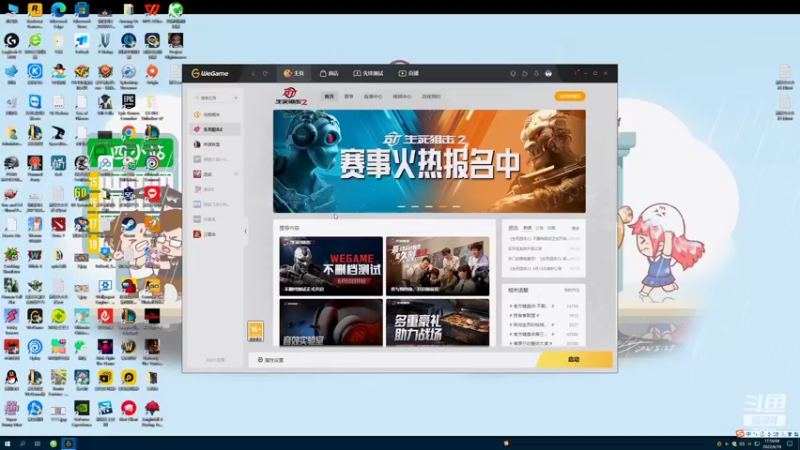
Task: Open the thumbnail showing the group of people
Action: pos(438,266)
